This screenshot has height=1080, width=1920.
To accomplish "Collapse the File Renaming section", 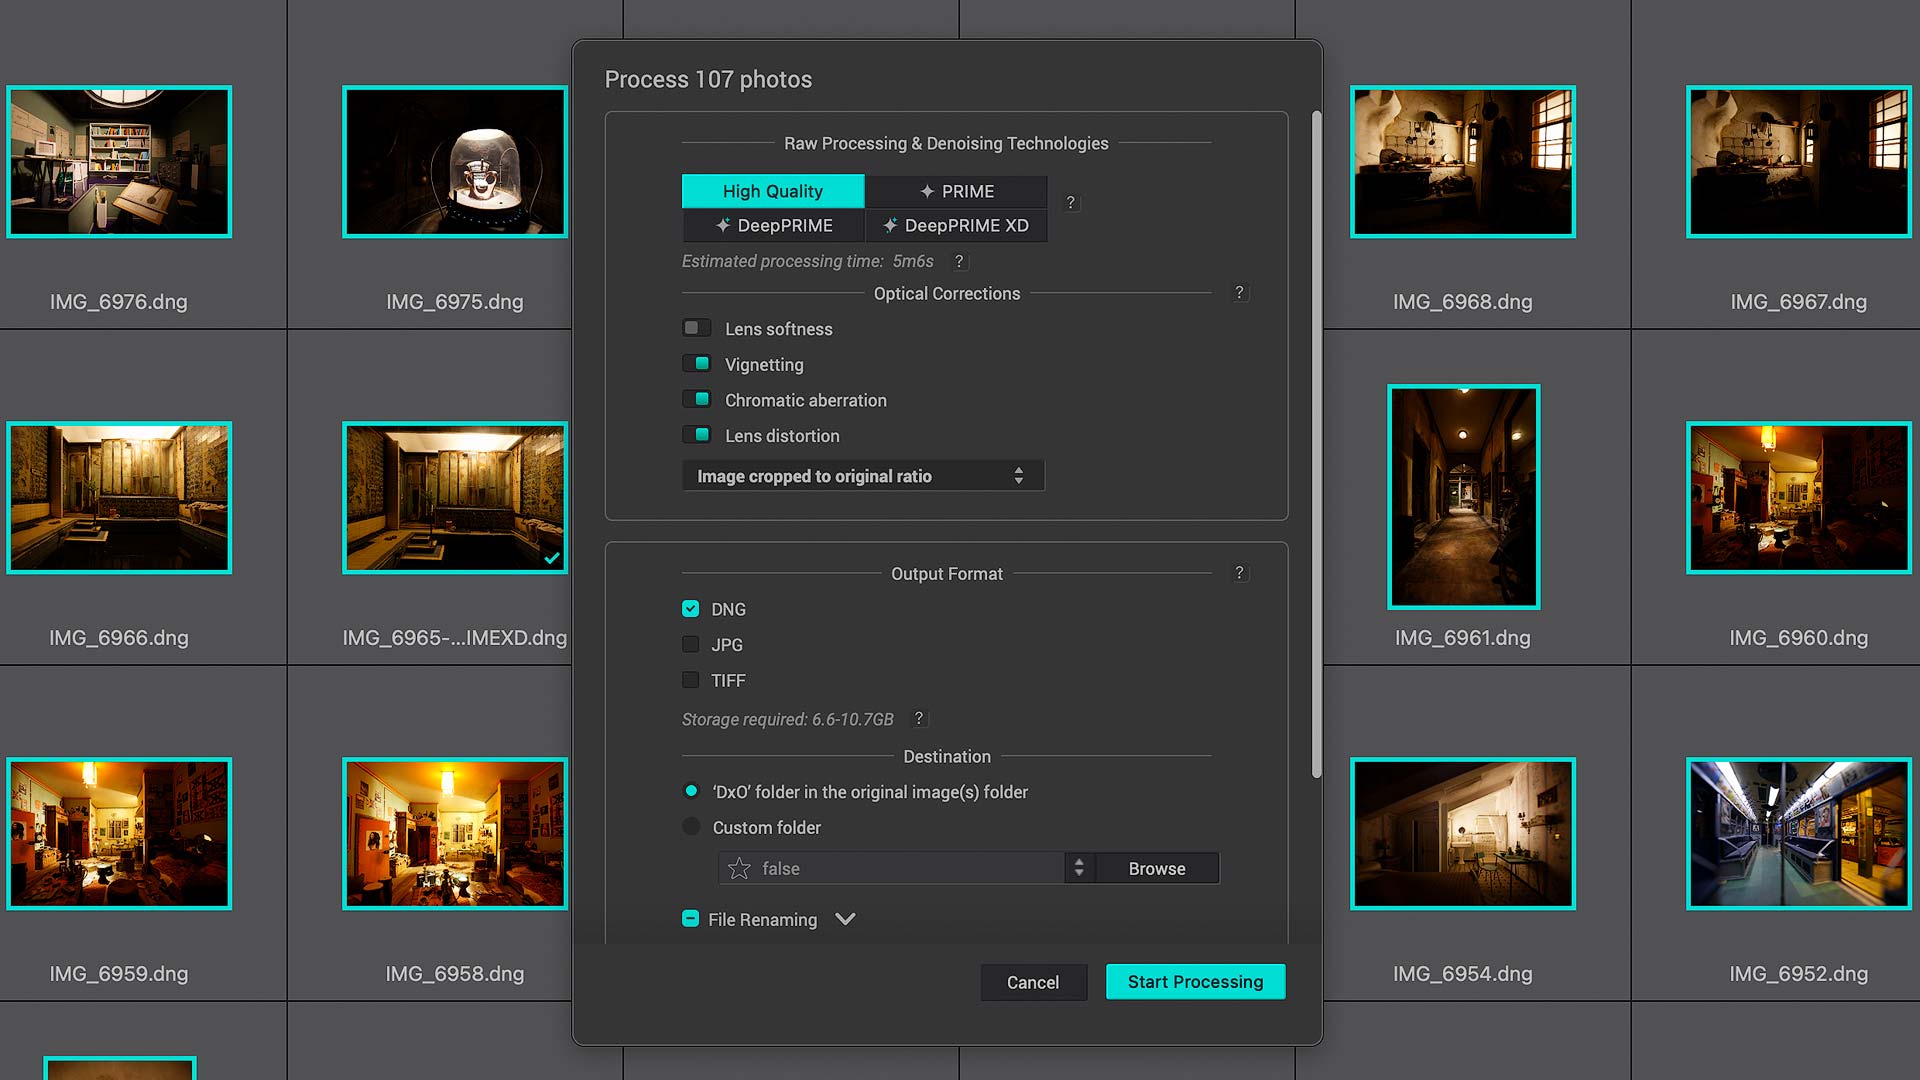I will tap(845, 919).
